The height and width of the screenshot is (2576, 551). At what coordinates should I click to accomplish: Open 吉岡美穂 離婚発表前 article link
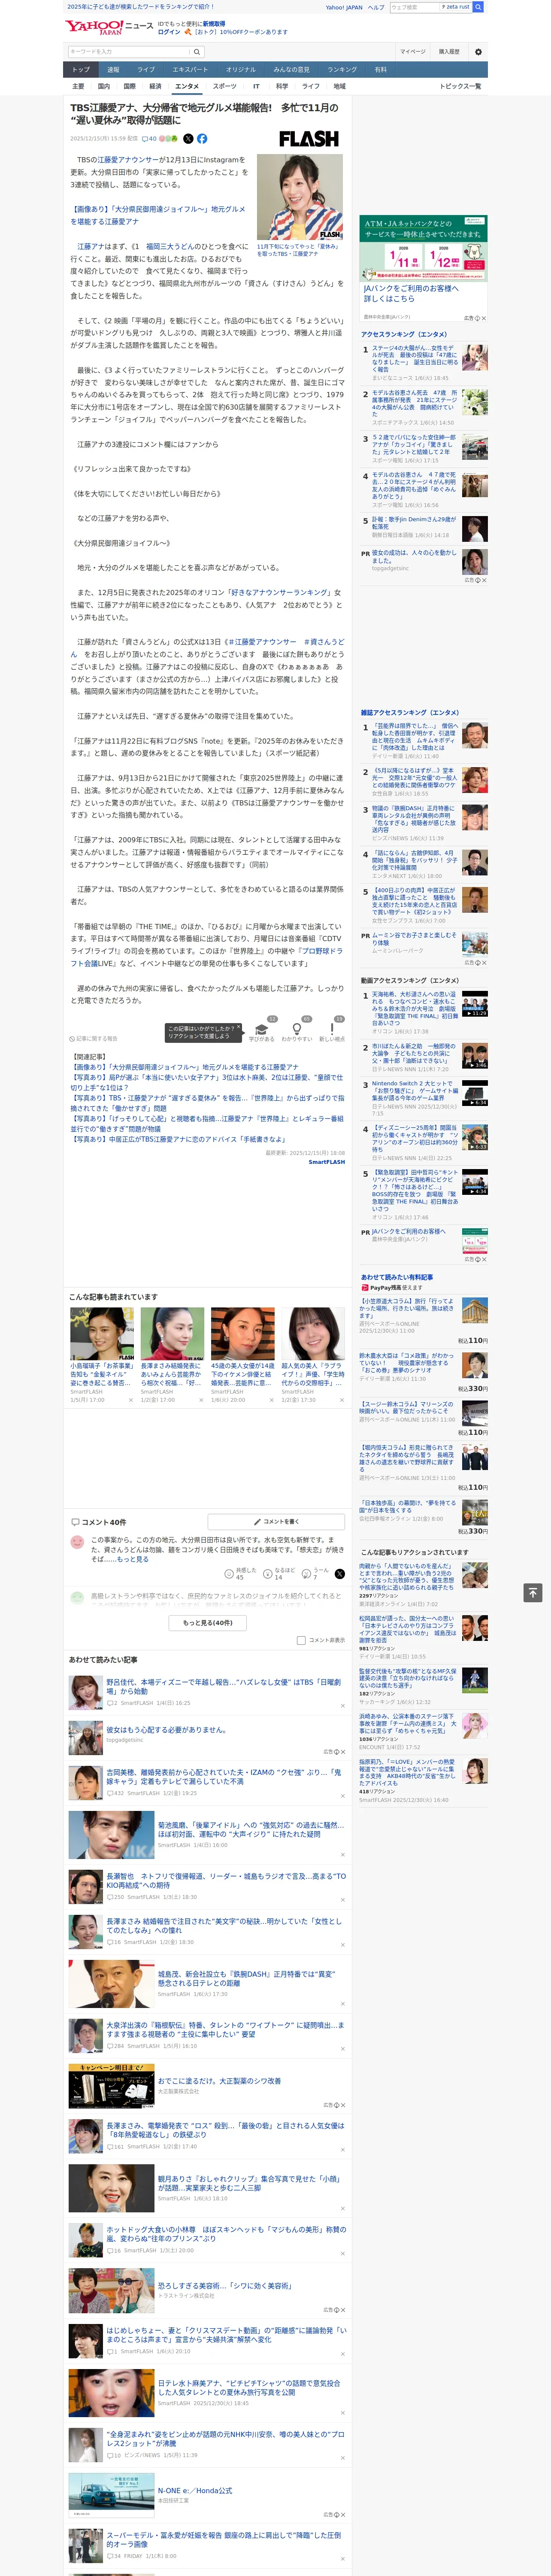coord(224,1777)
